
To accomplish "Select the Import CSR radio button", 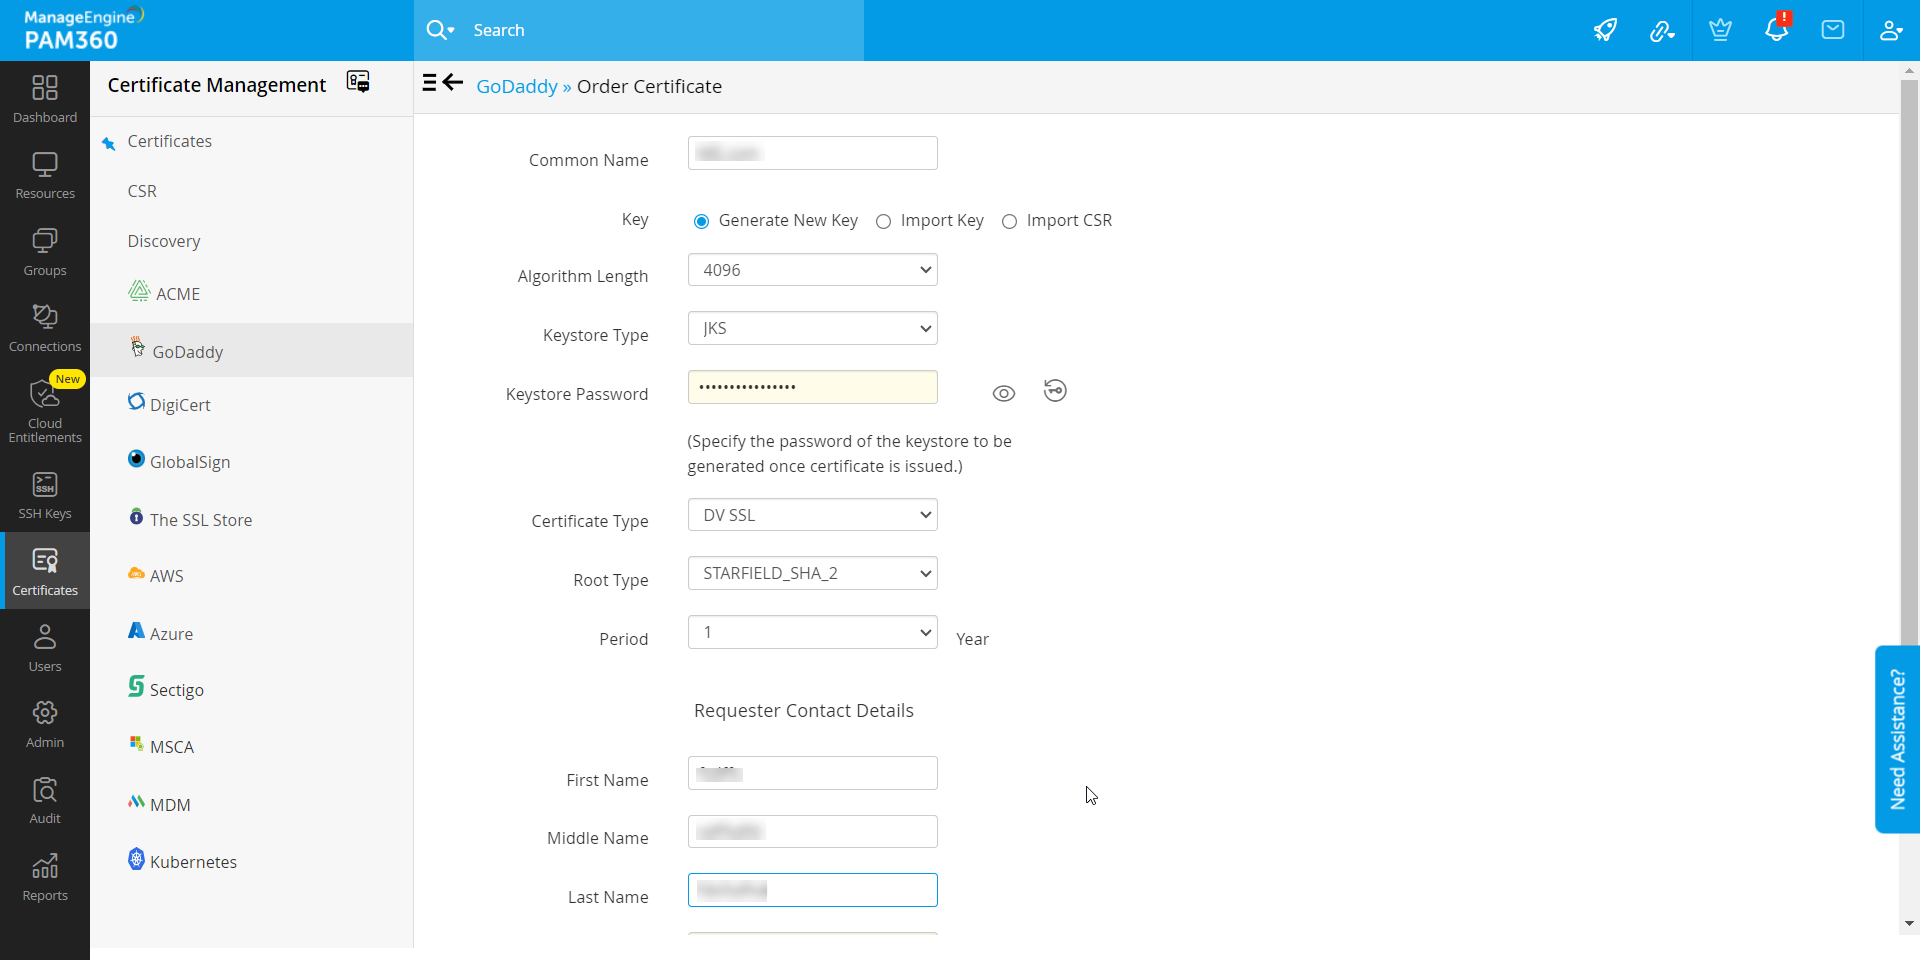I will click(1009, 221).
